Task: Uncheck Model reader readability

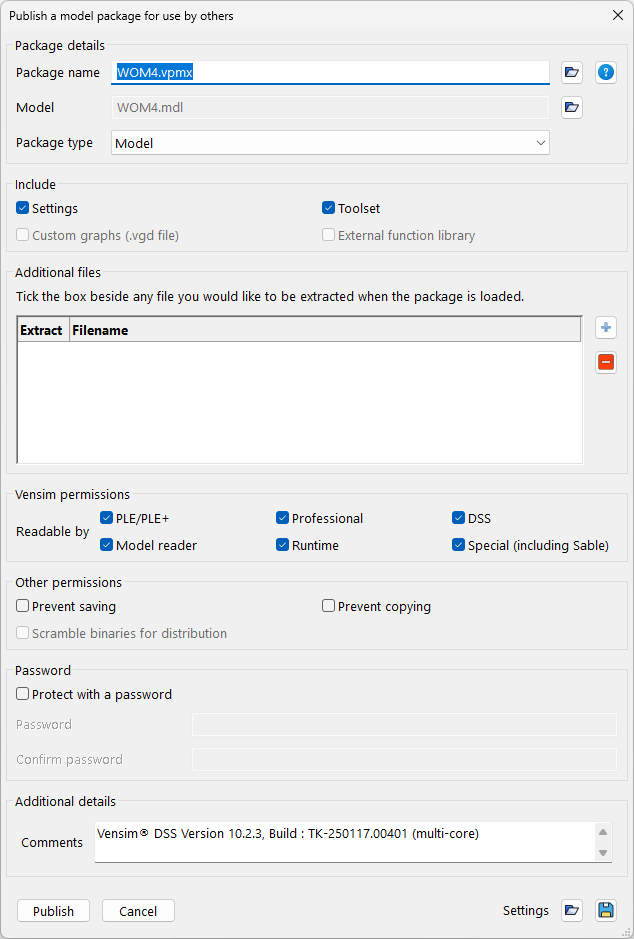Action: pyautogui.click(x=107, y=545)
